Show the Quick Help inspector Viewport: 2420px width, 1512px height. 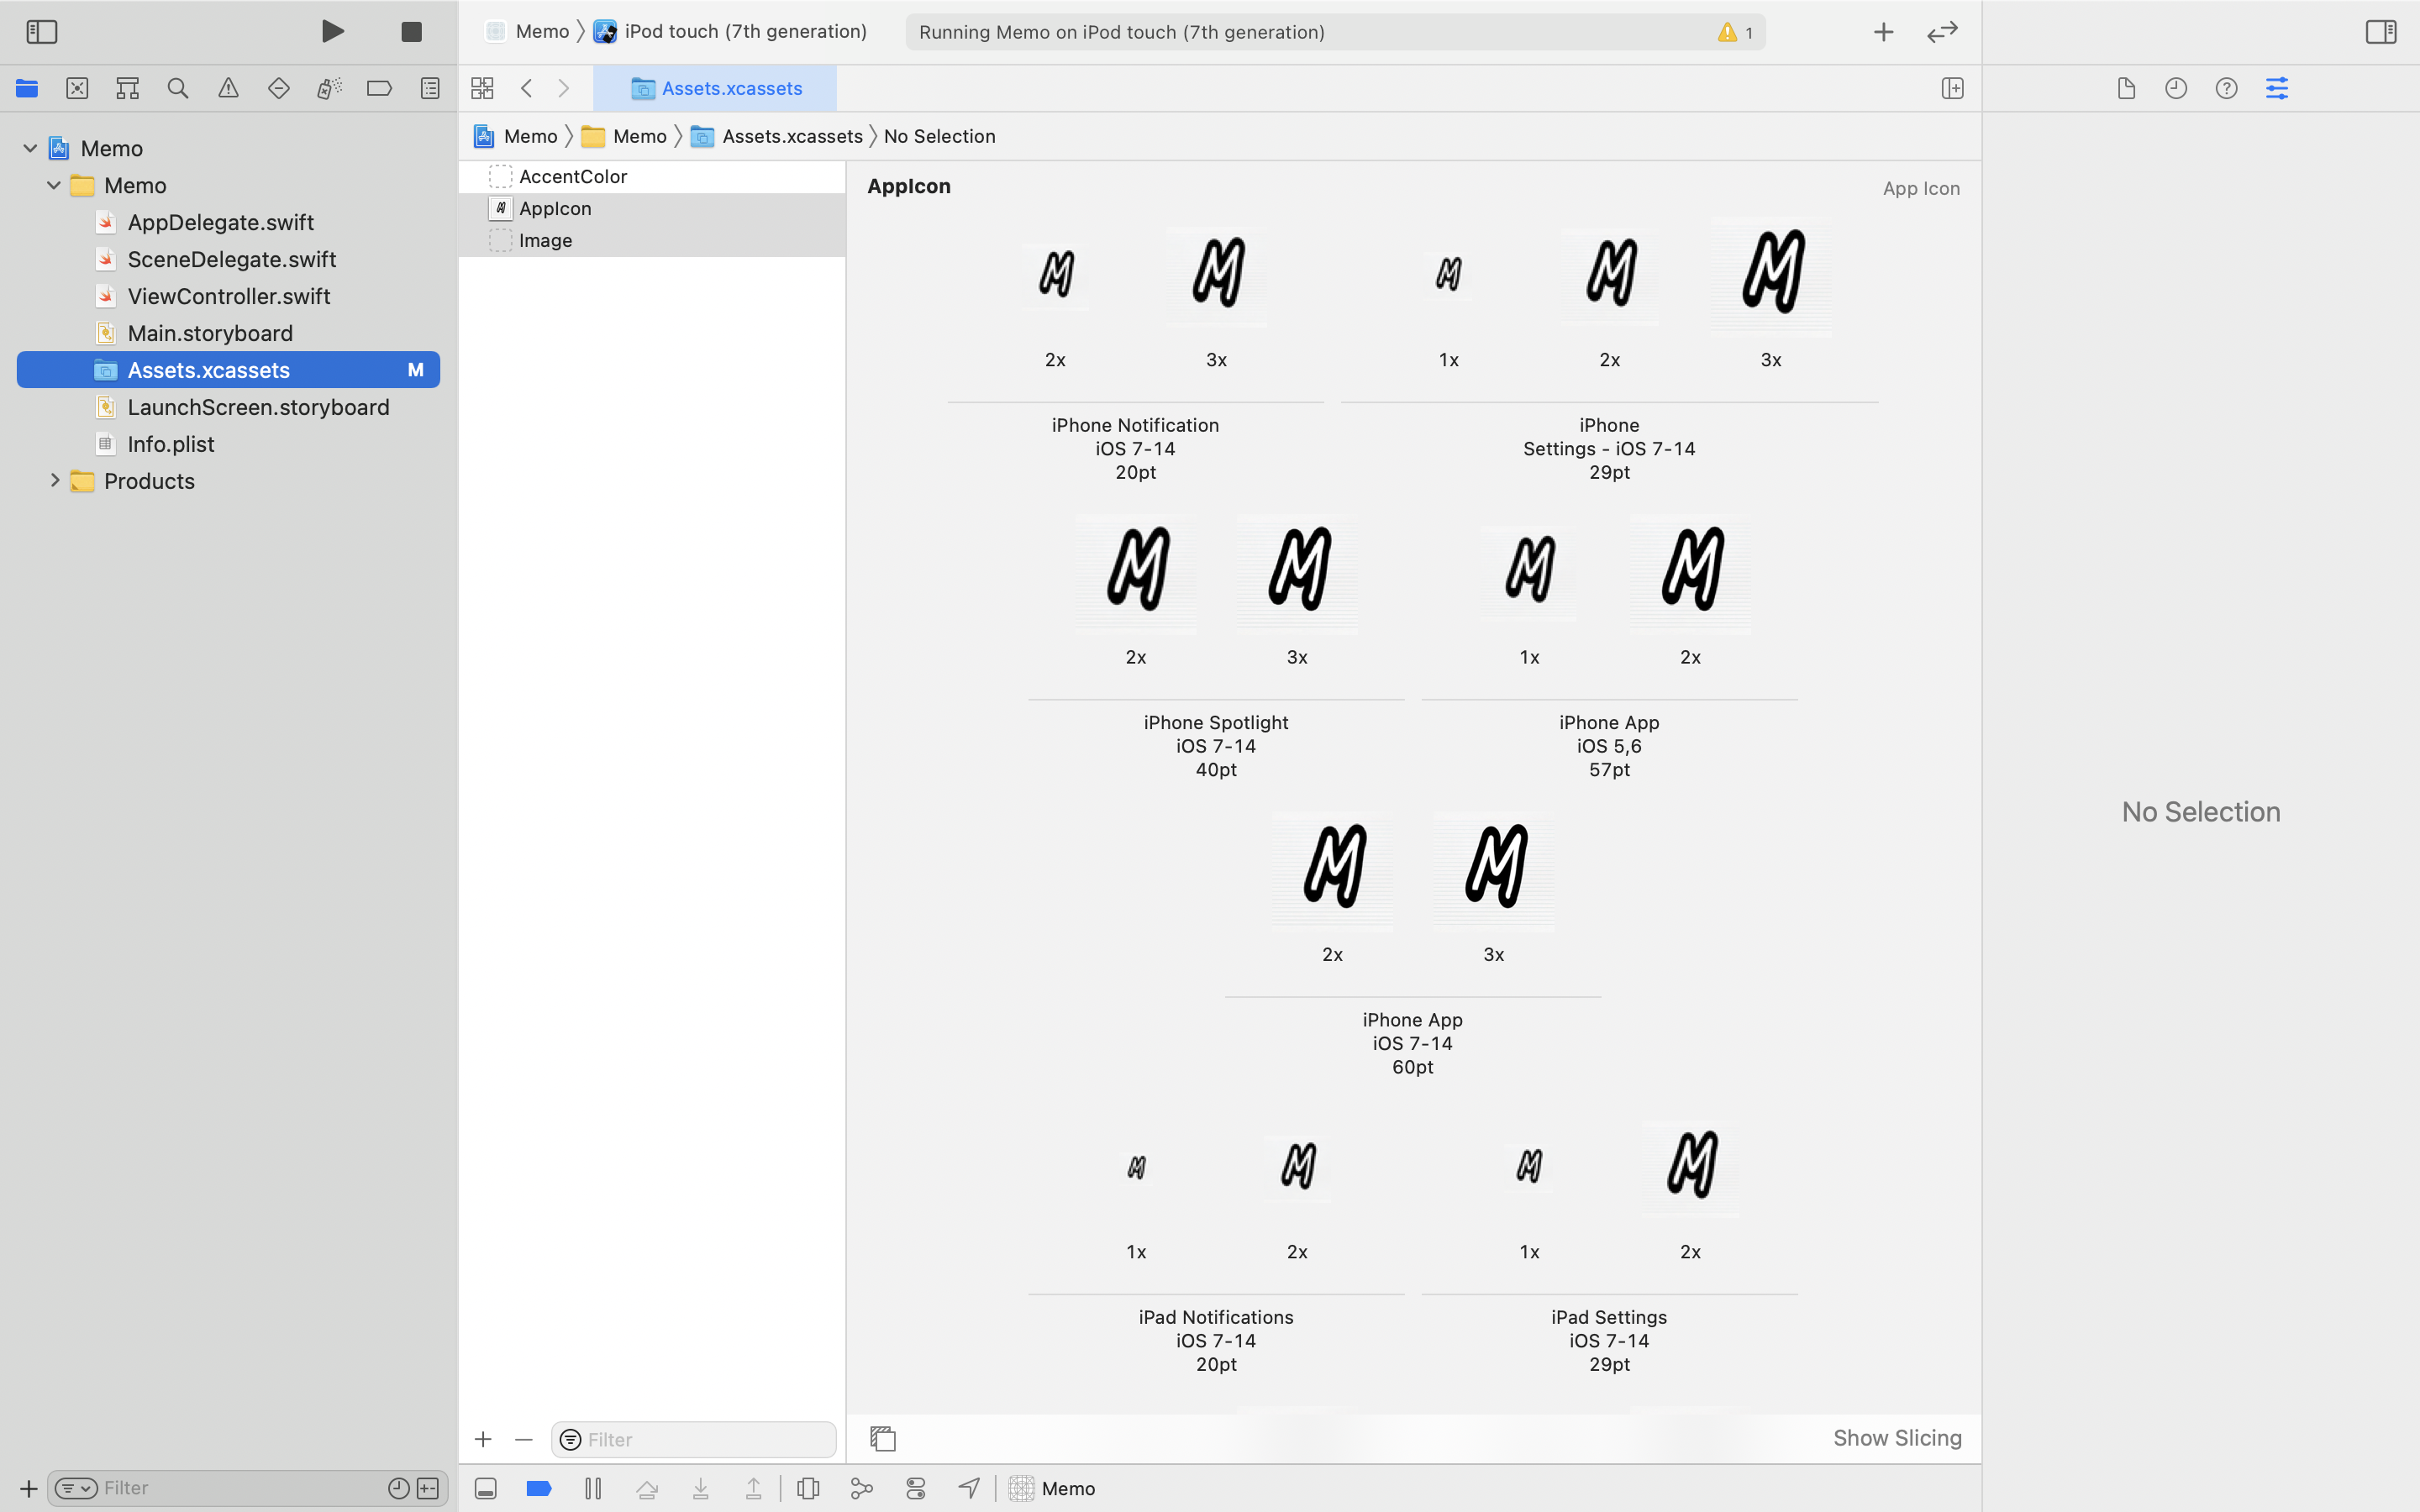click(2226, 88)
